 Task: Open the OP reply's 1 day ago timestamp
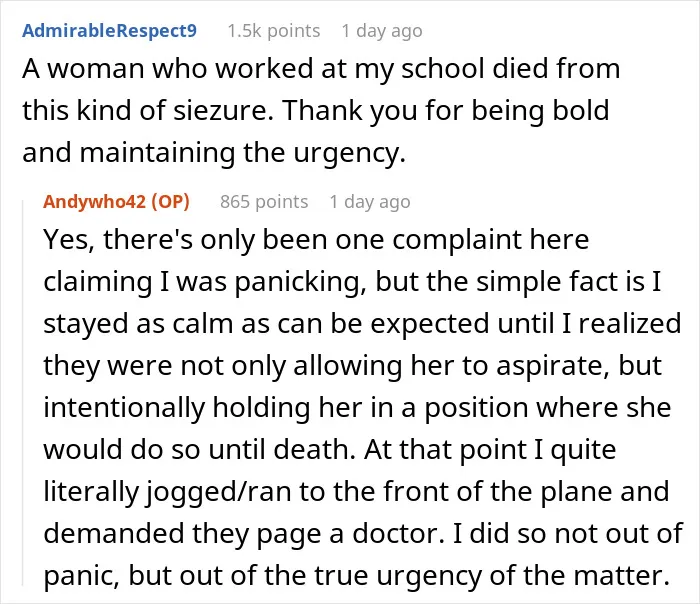[x=370, y=202]
